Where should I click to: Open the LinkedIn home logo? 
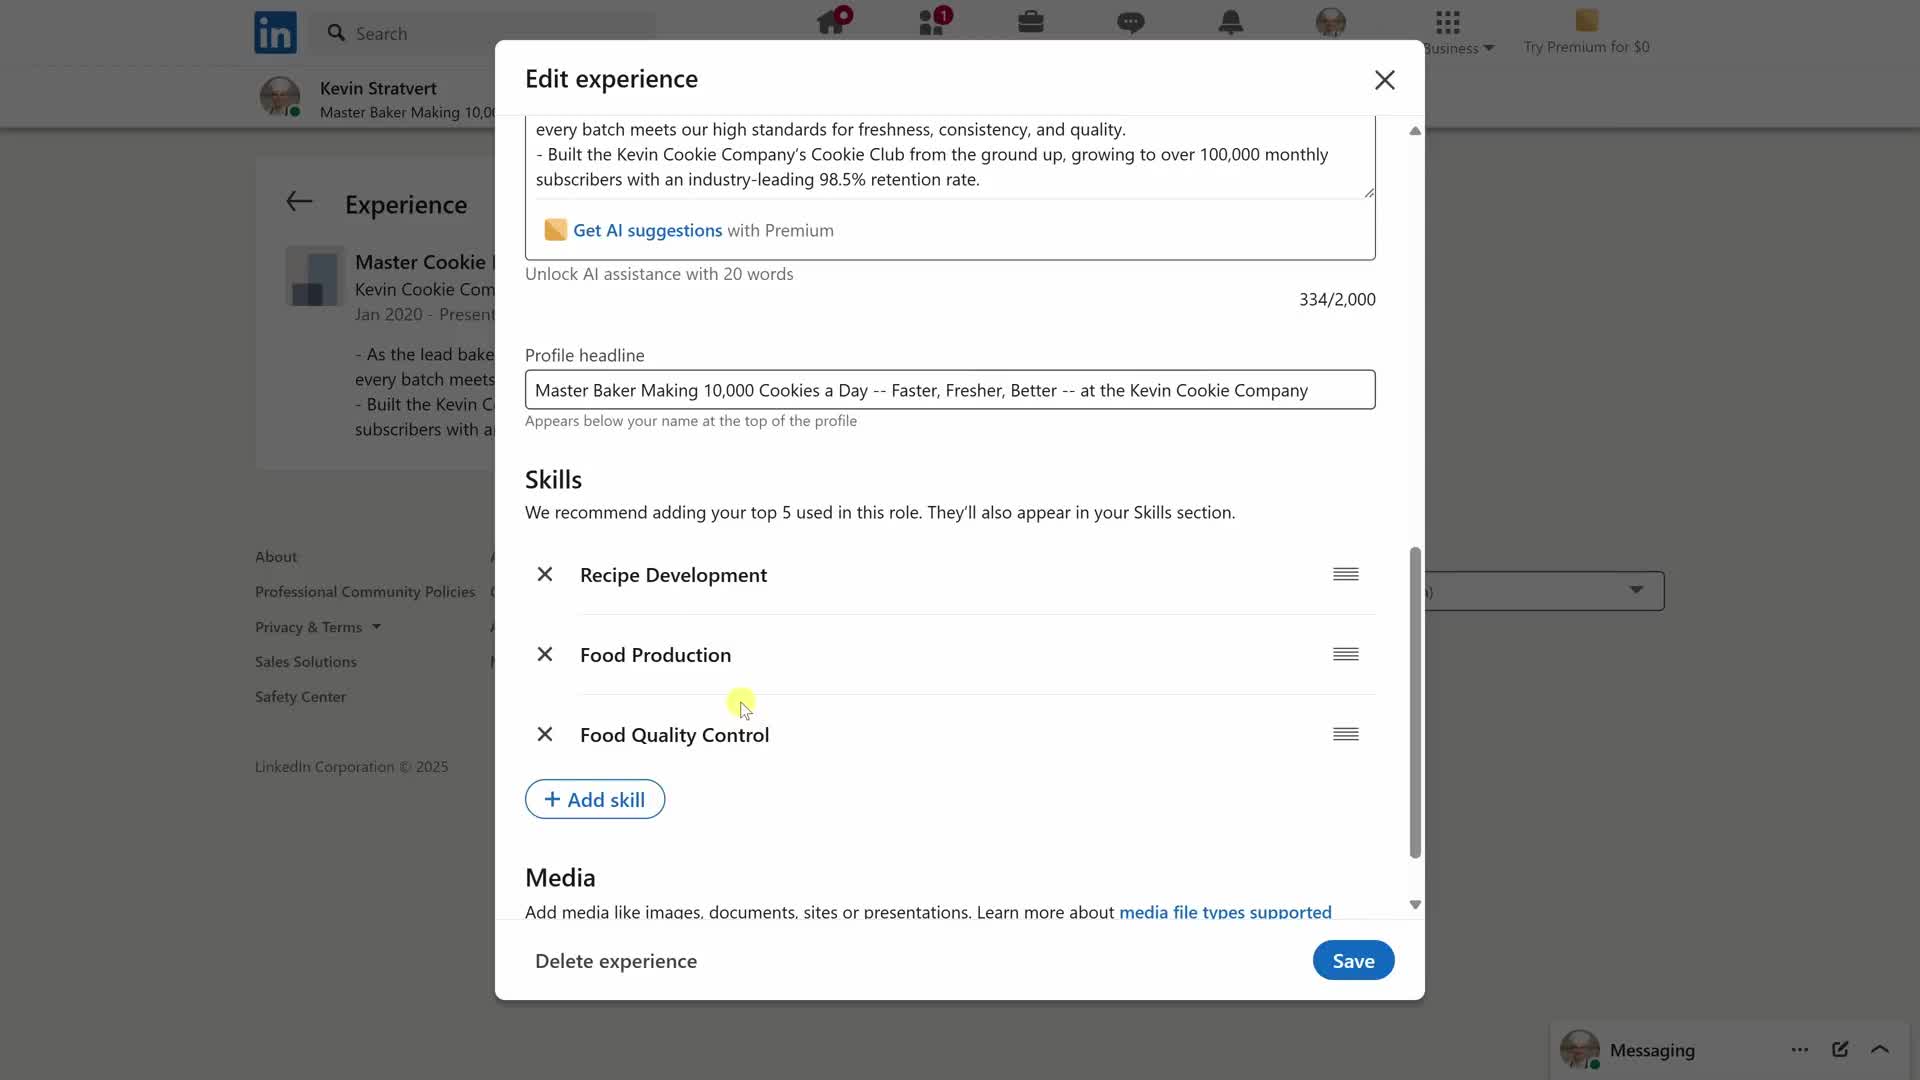coord(275,33)
